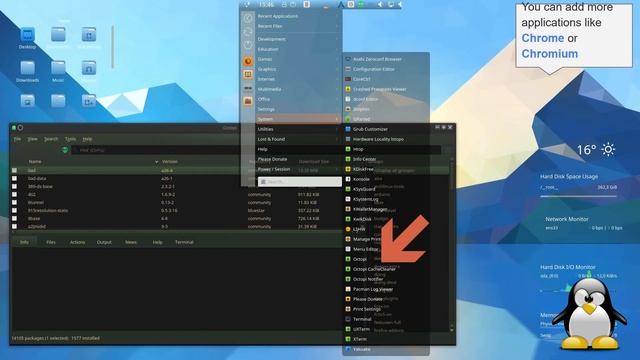The width and height of the screenshot is (640, 360).
Task: Focus the application menu search field
Action: [x=300, y=182]
